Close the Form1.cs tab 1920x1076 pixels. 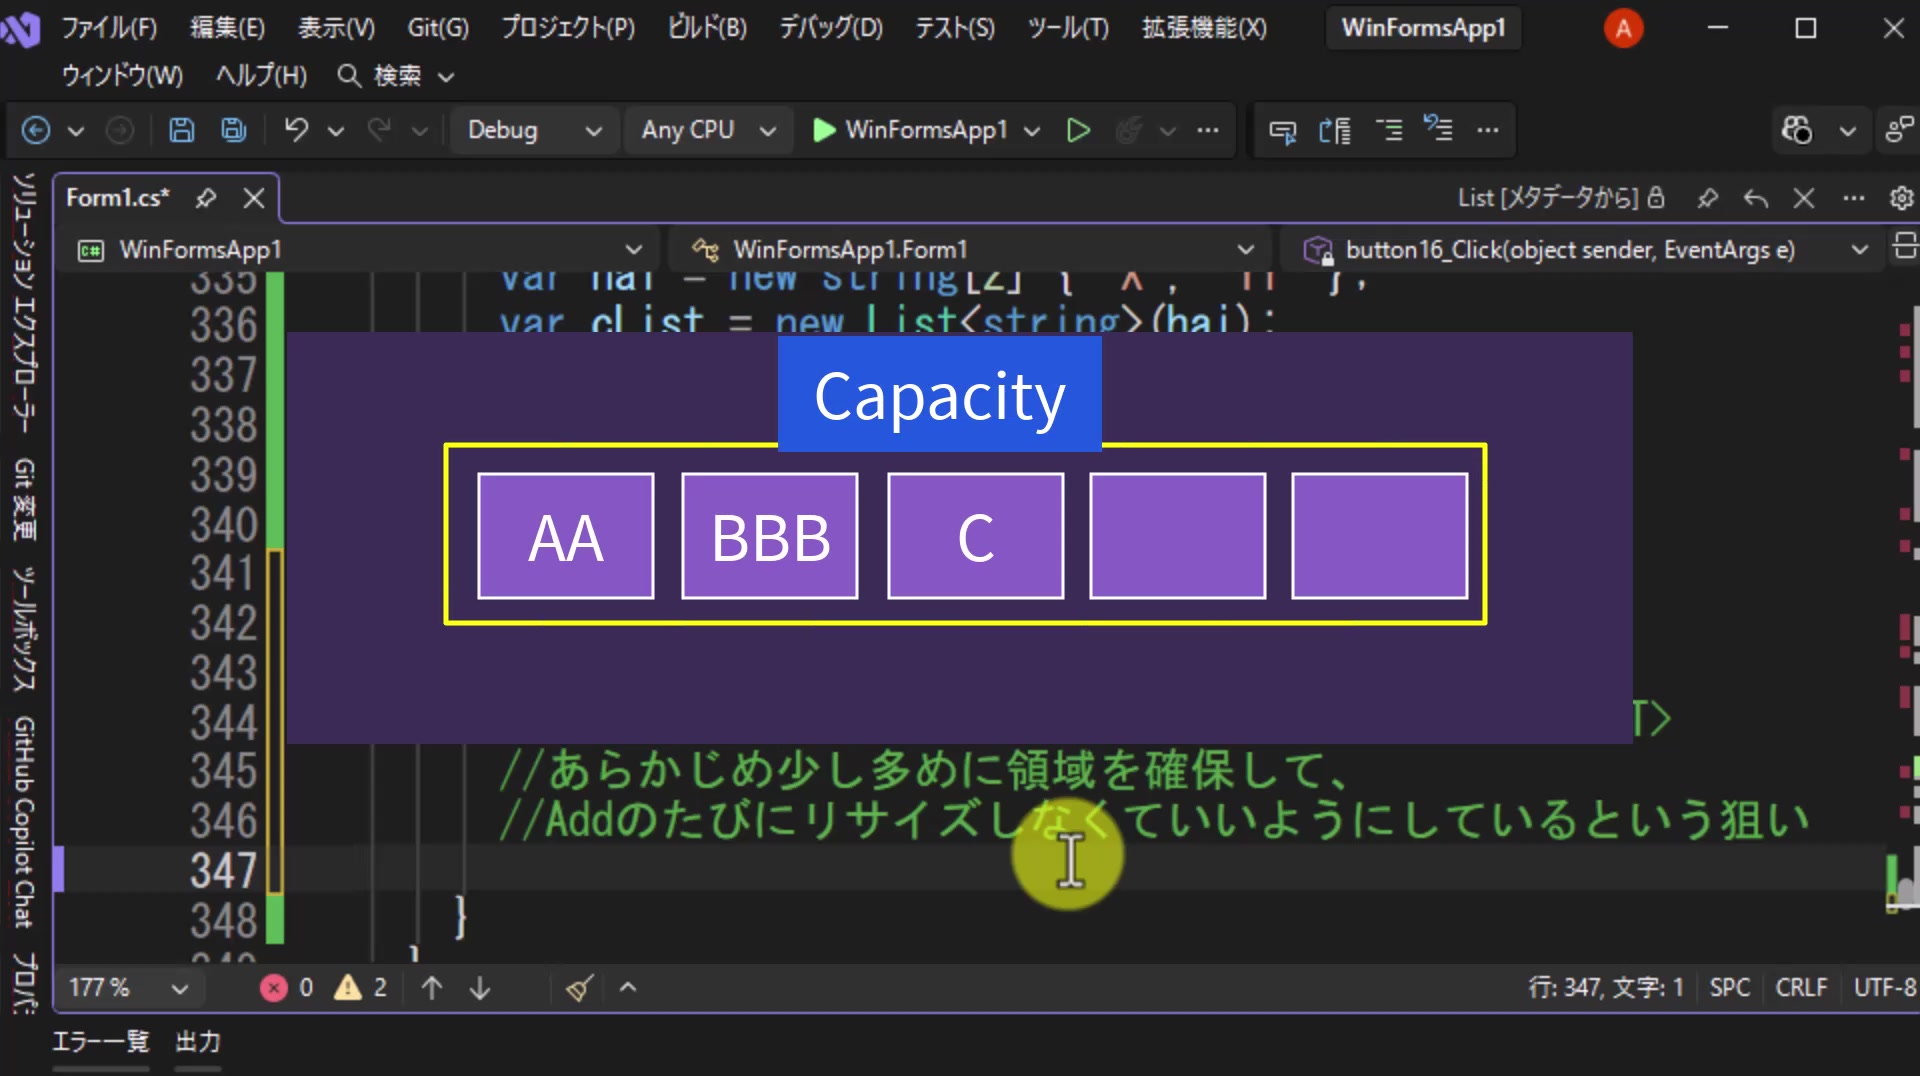coord(254,198)
